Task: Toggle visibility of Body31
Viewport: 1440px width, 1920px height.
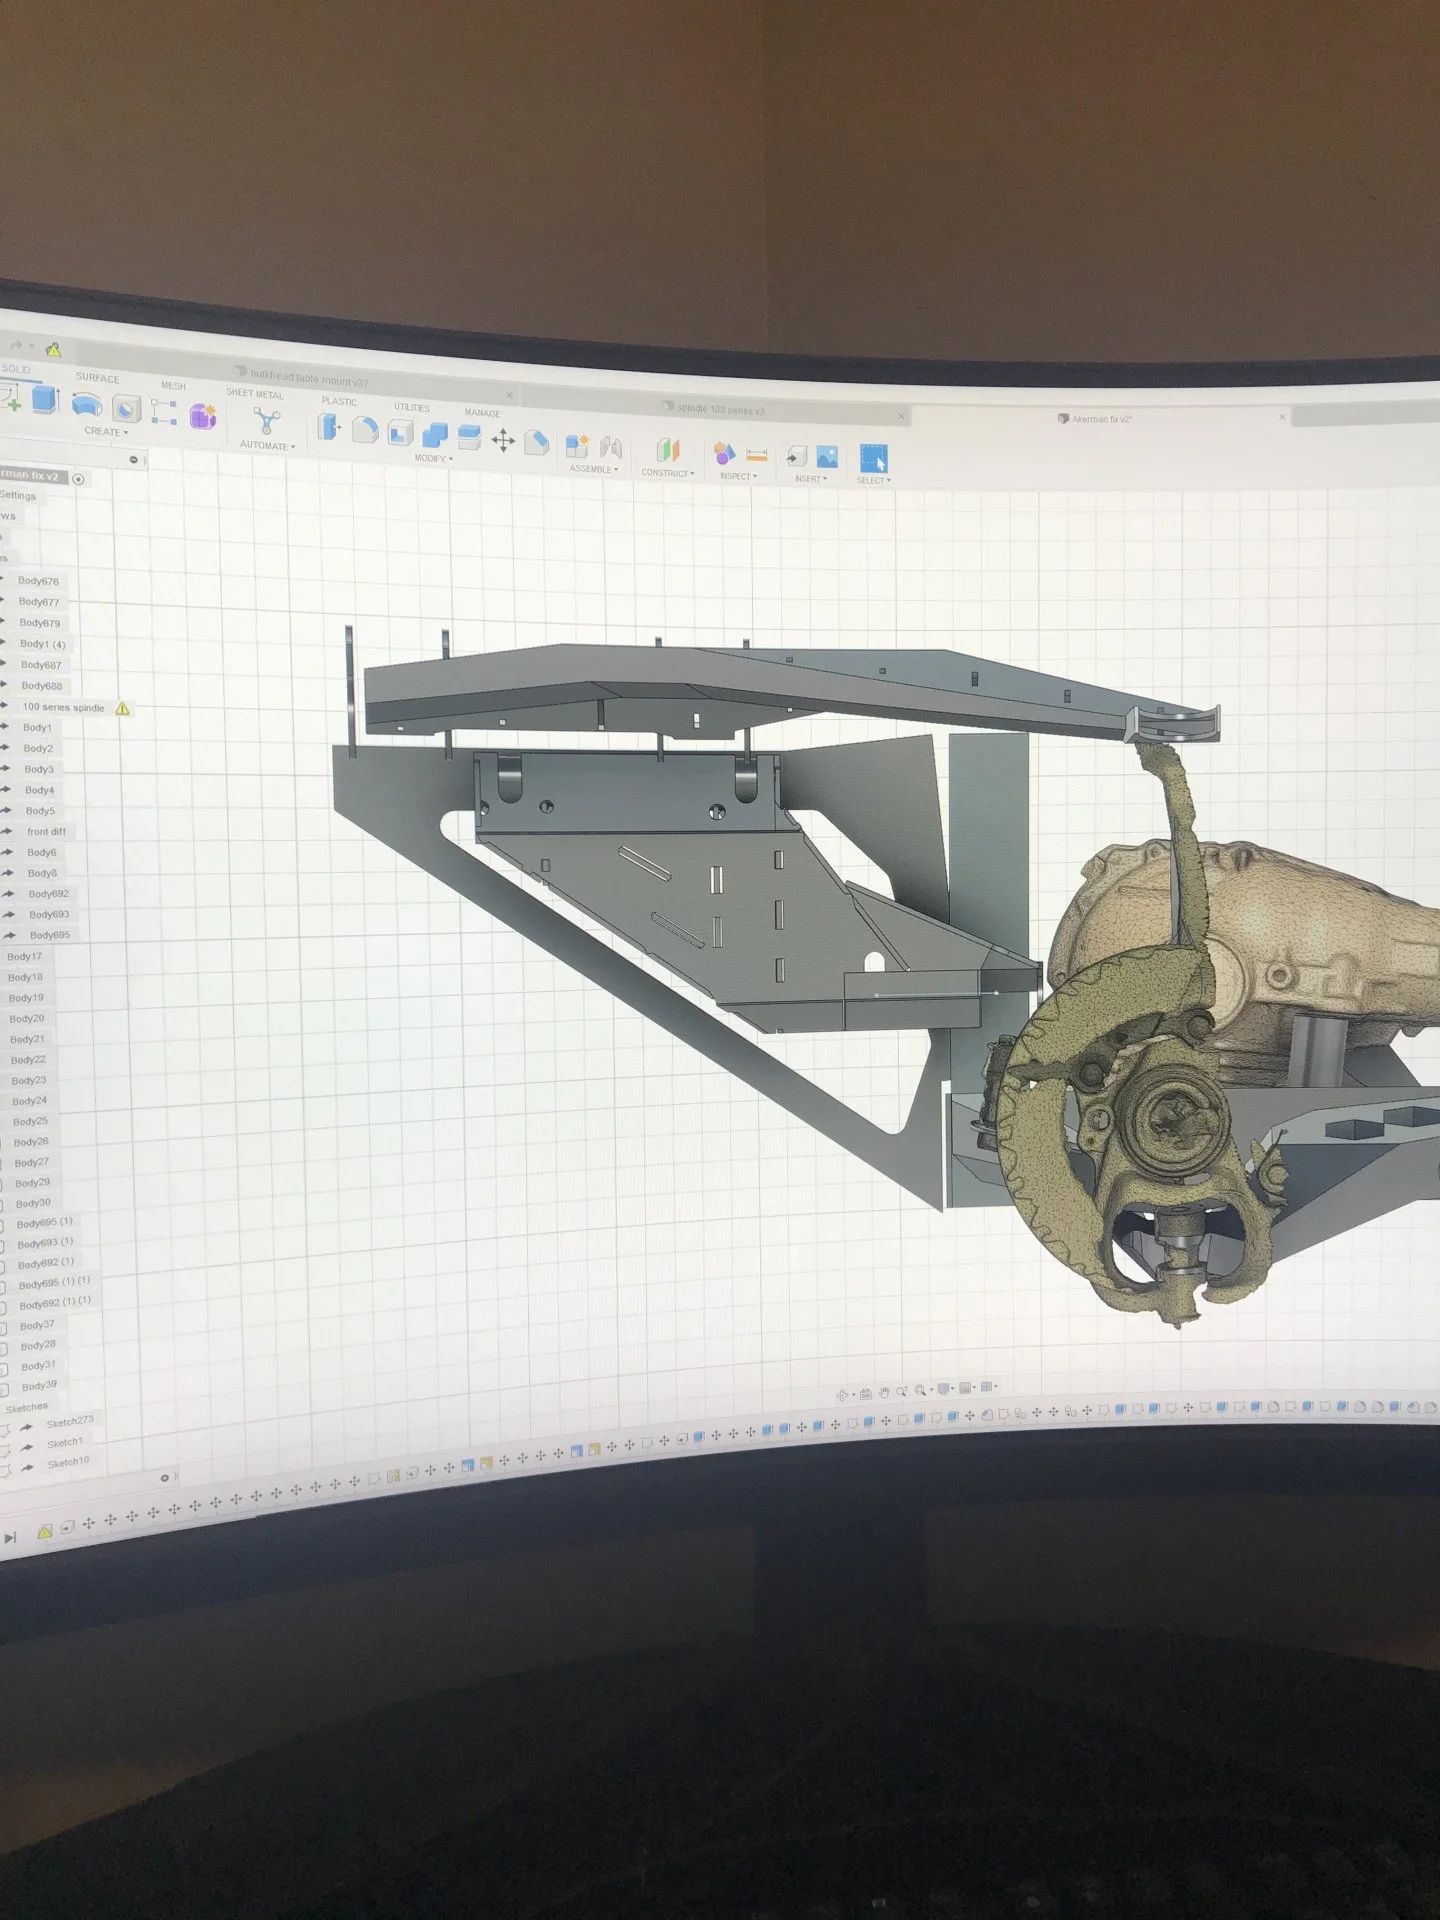Action: tap(4, 1369)
